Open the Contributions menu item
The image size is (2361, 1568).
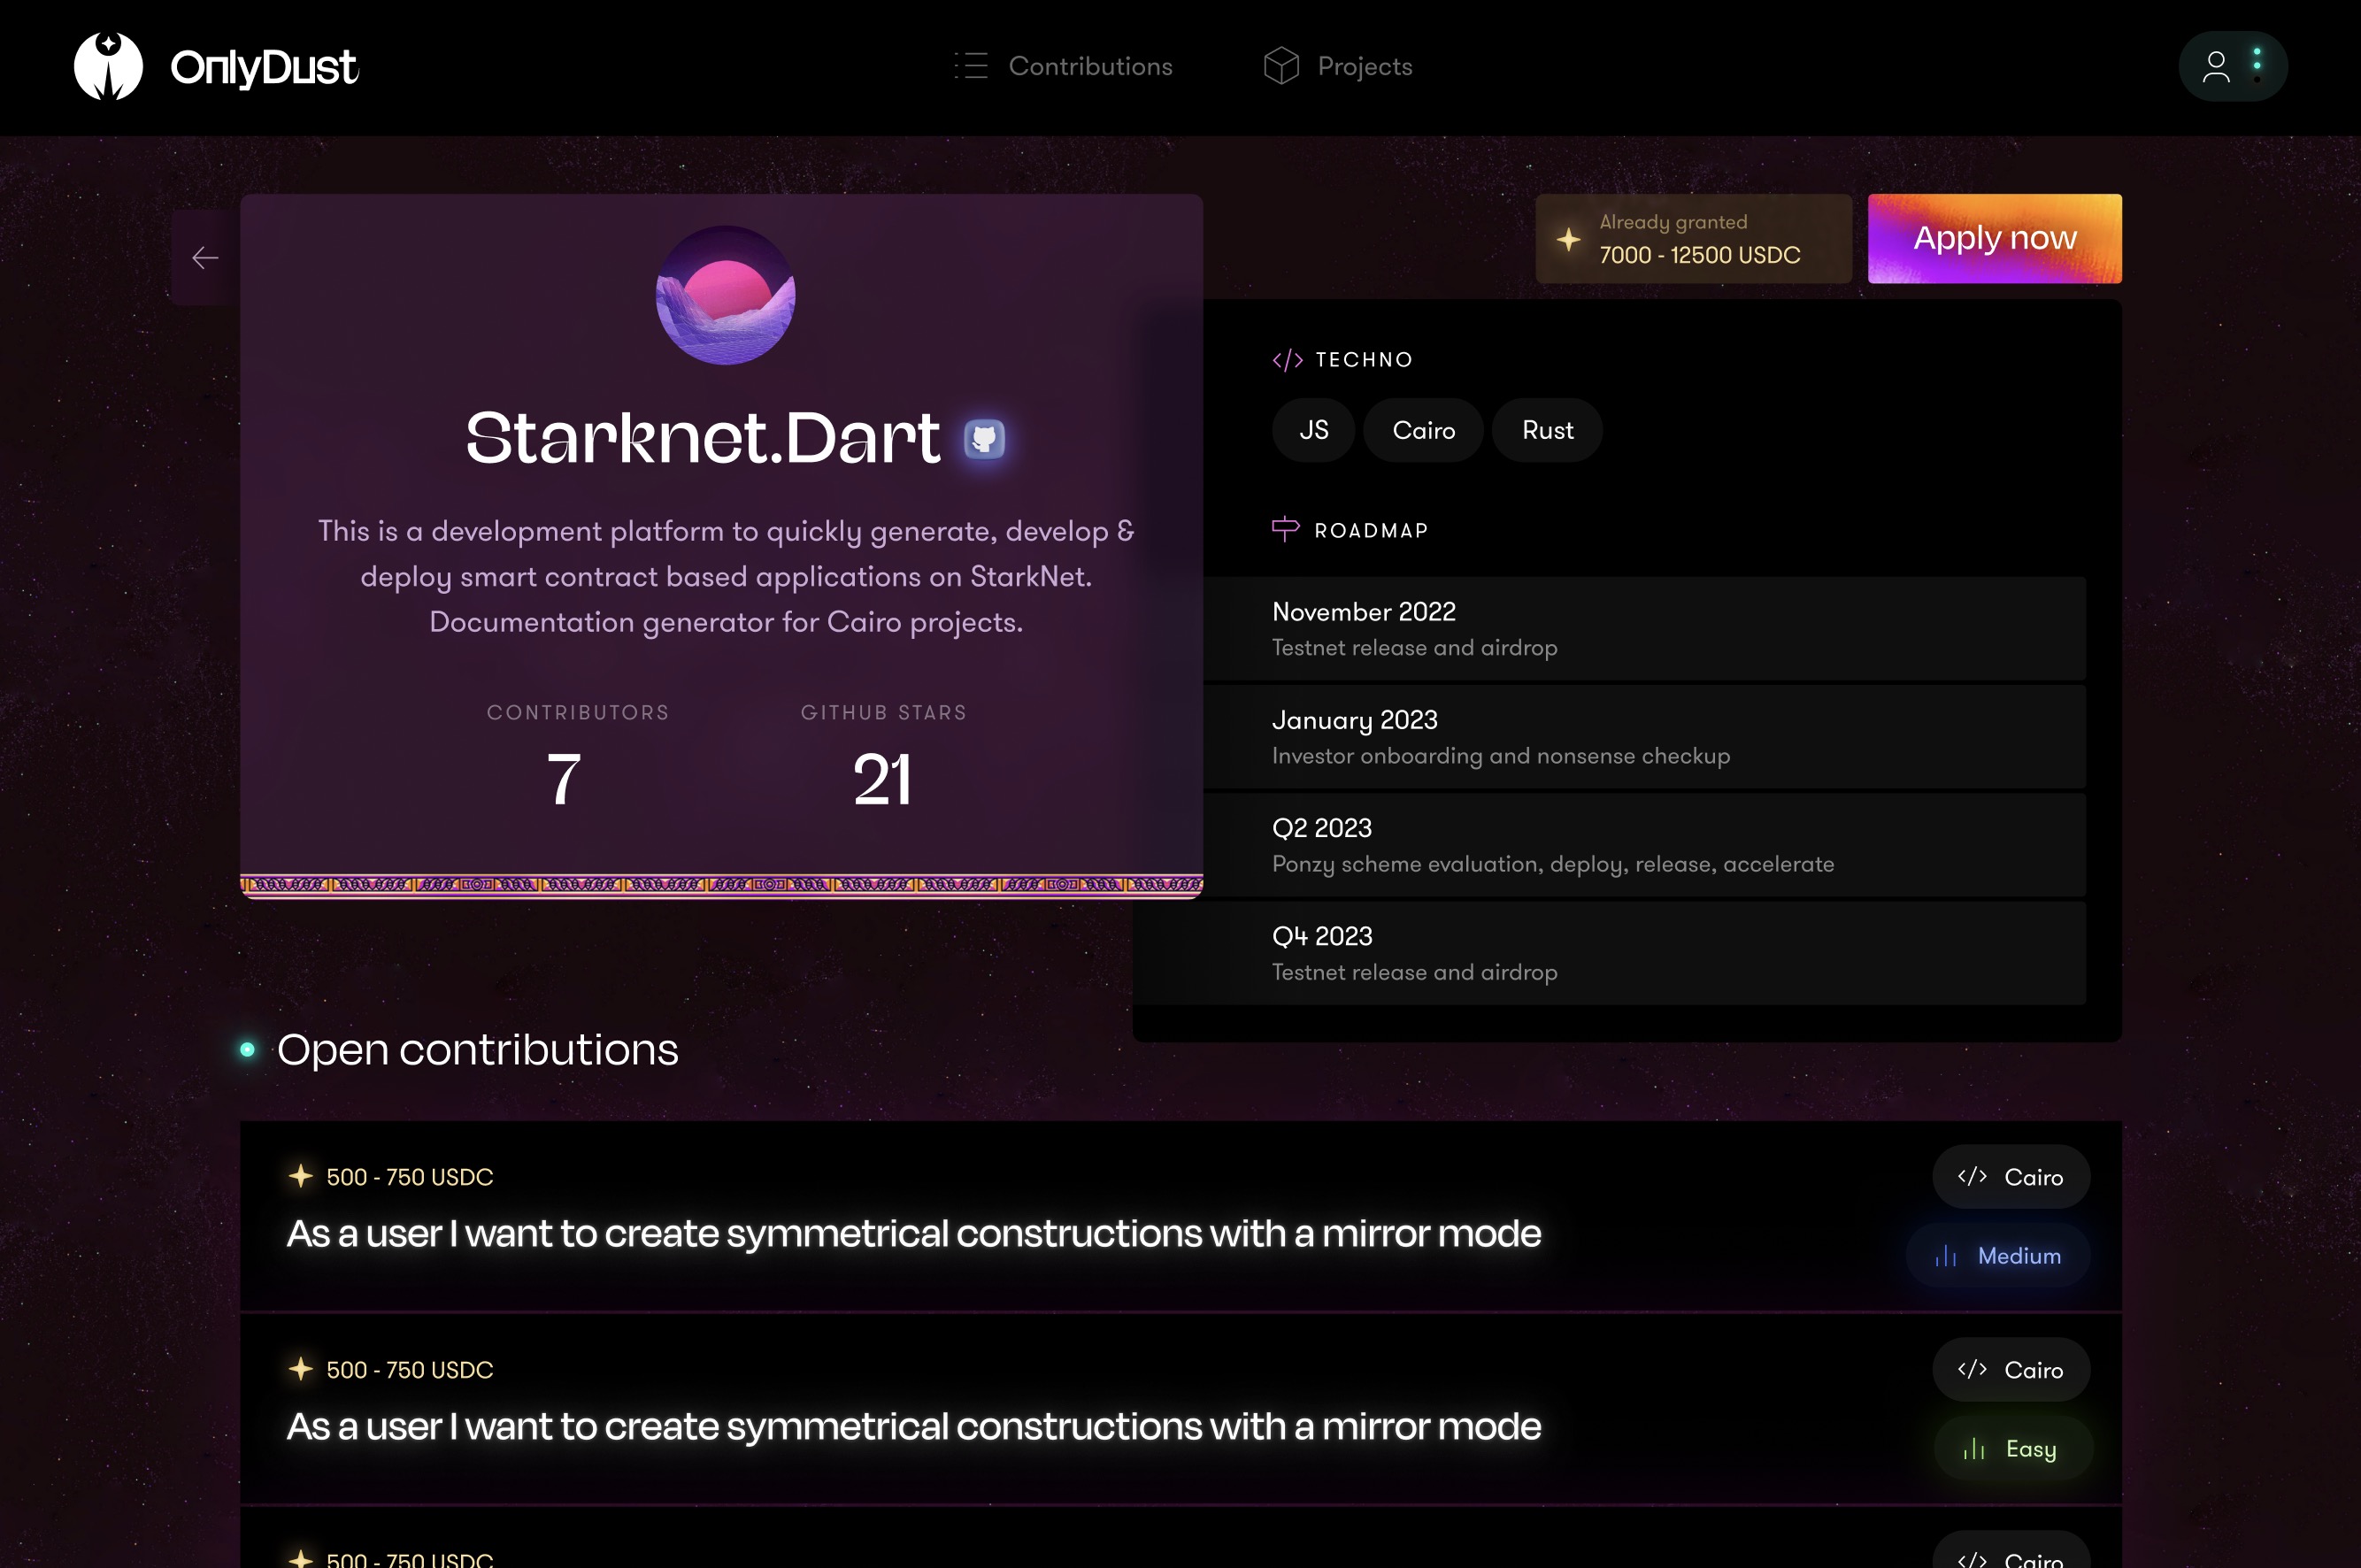coord(1090,66)
